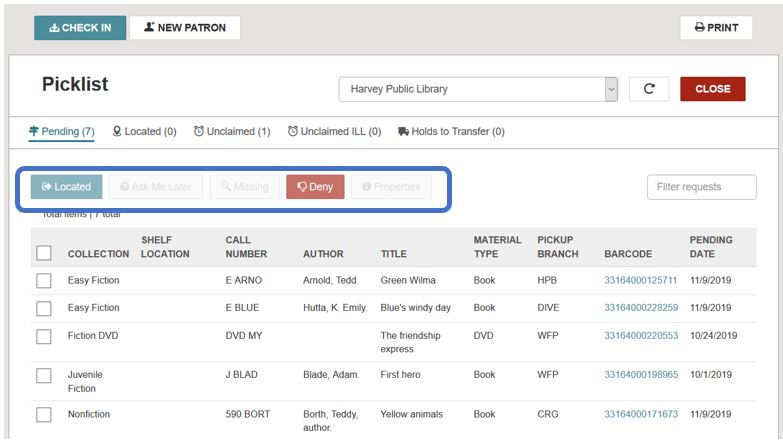
Task: View the Holds to Transfer (0) tab
Action: [451, 132]
